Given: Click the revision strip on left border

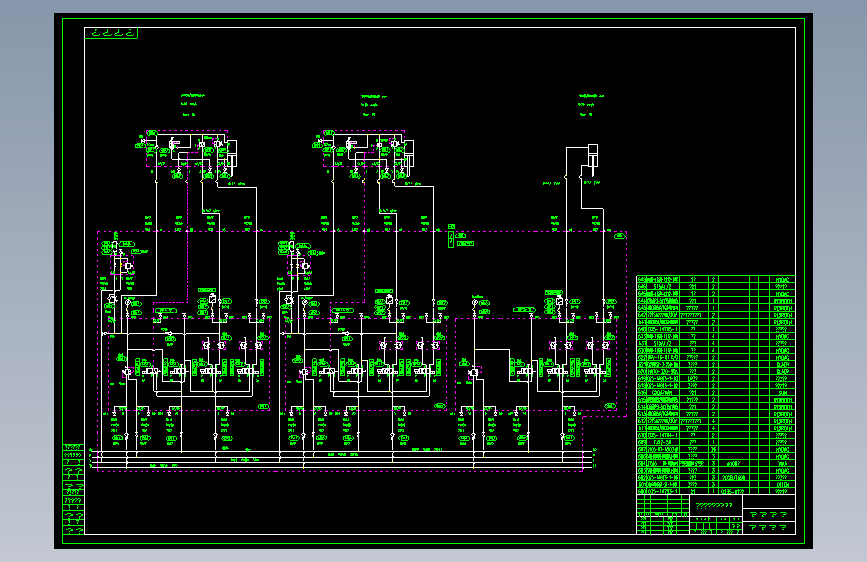Looking at the screenshot, I should [74, 489].
